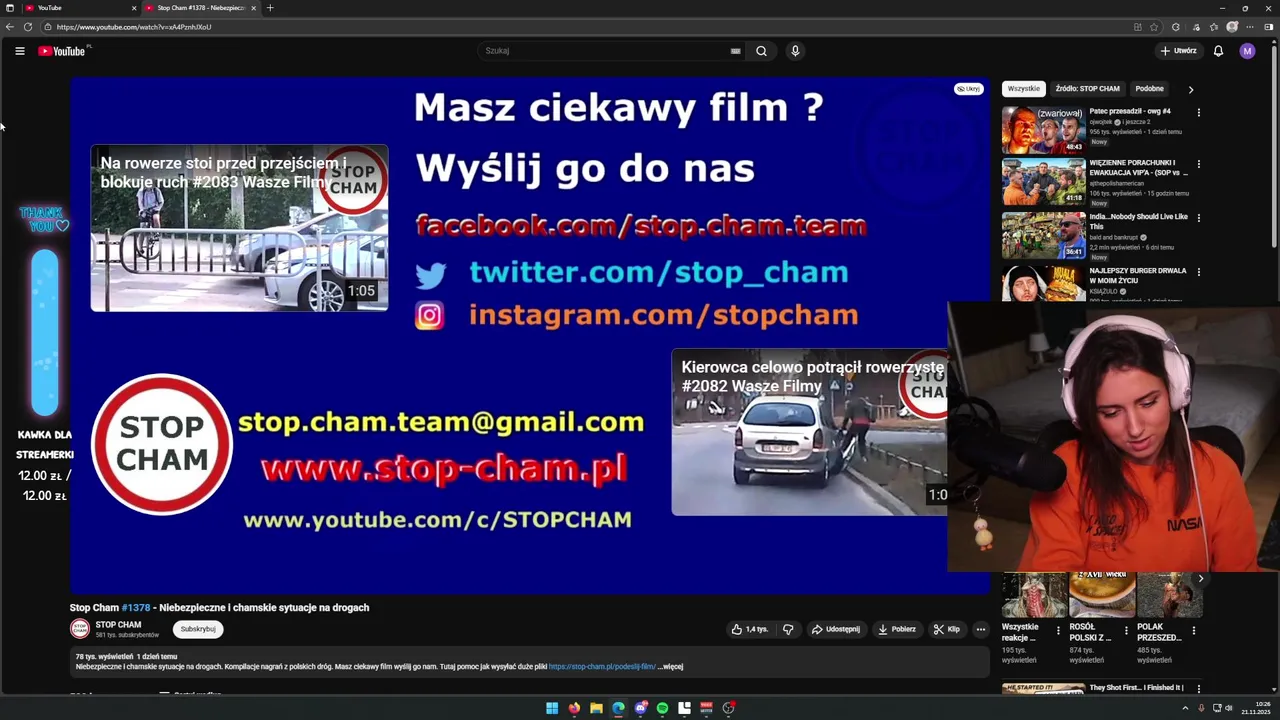Open Firefox from the taskbar
Viewport: 1280px width, 720px height.
pyautogui.click(x=574, y=708)
